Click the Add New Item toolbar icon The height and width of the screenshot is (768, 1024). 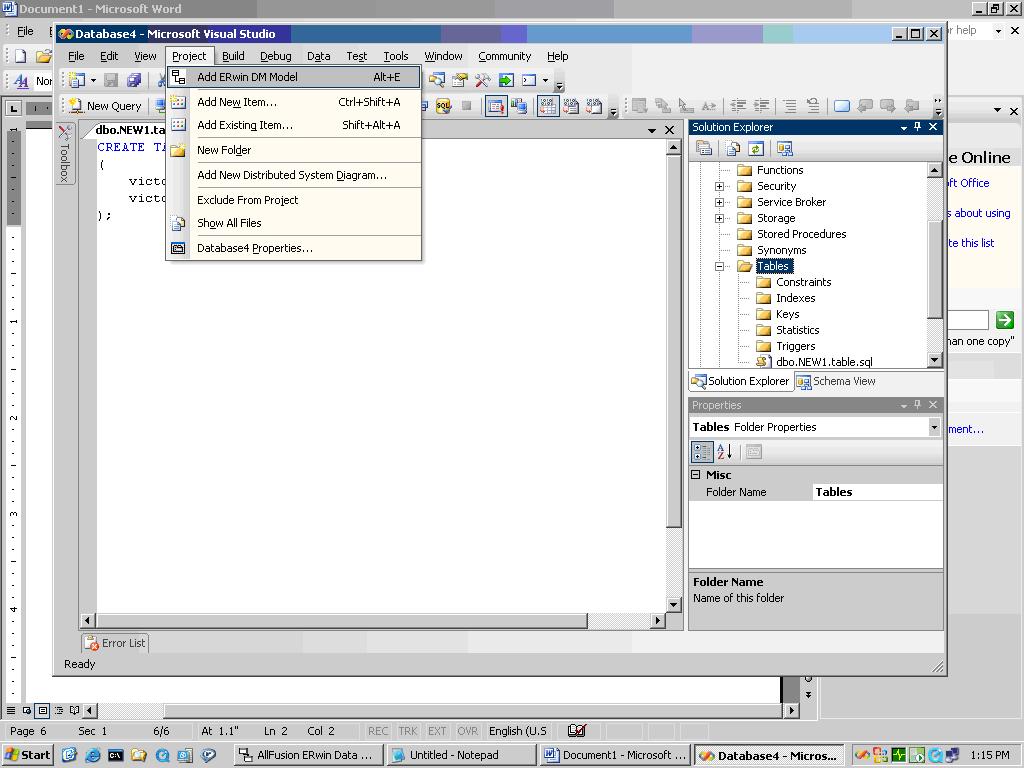(77, 80)
